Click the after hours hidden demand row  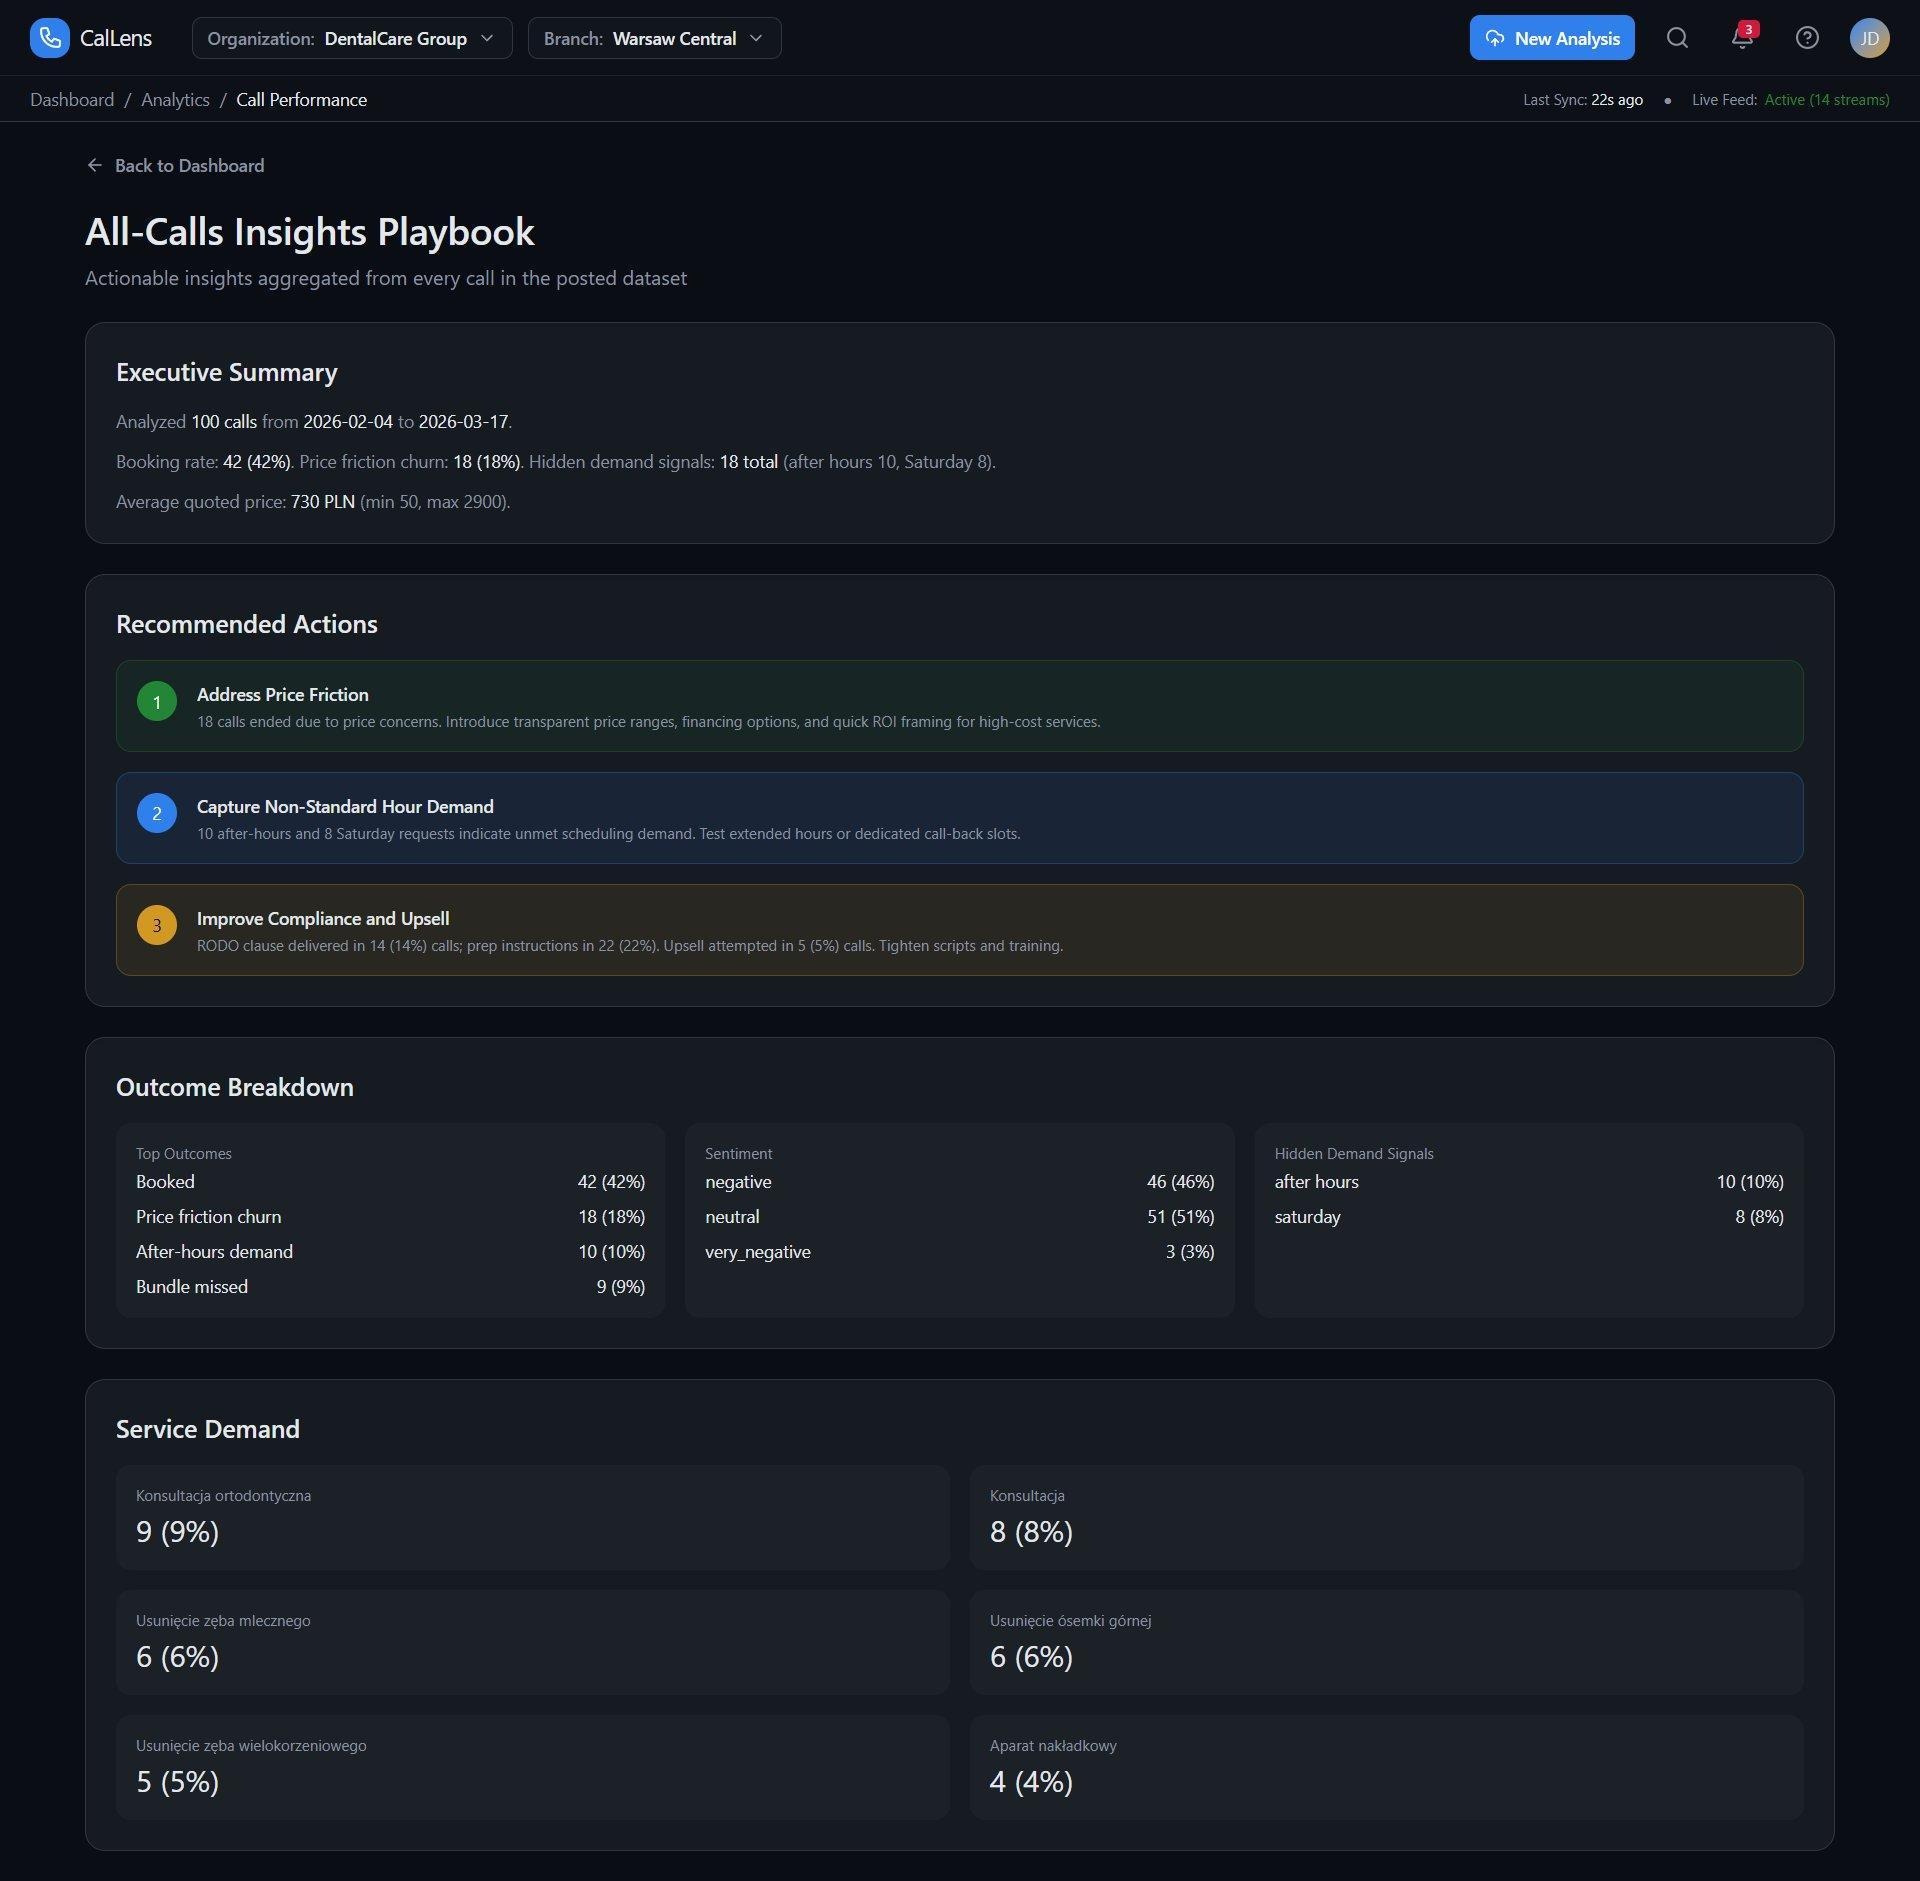tap(1529, 1182)
